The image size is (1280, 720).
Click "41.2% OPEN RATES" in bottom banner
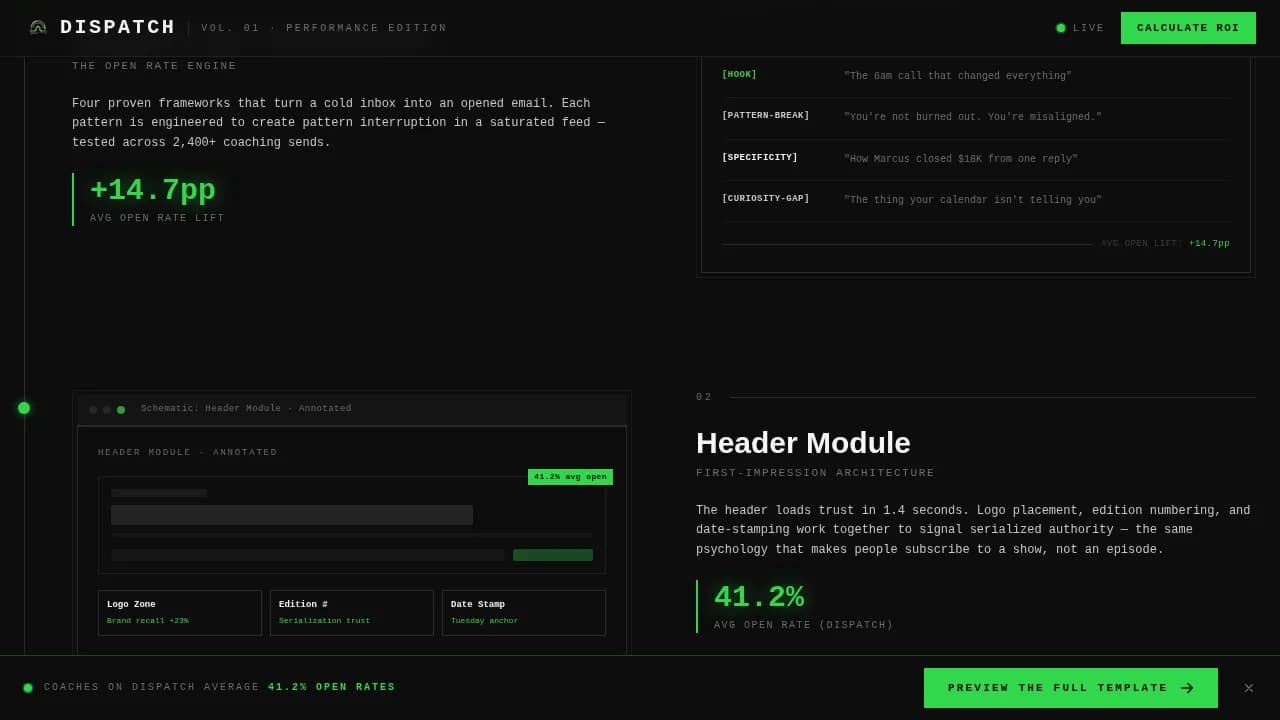(332, 687)
